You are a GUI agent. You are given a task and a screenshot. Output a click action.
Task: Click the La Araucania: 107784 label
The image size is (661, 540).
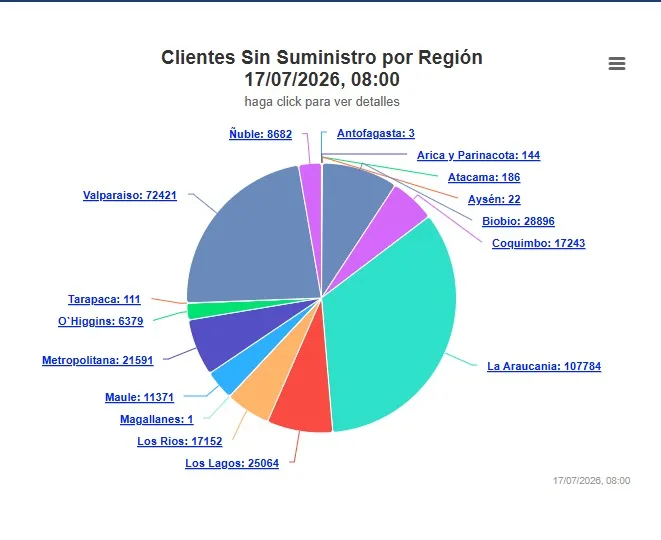[544, 366]
